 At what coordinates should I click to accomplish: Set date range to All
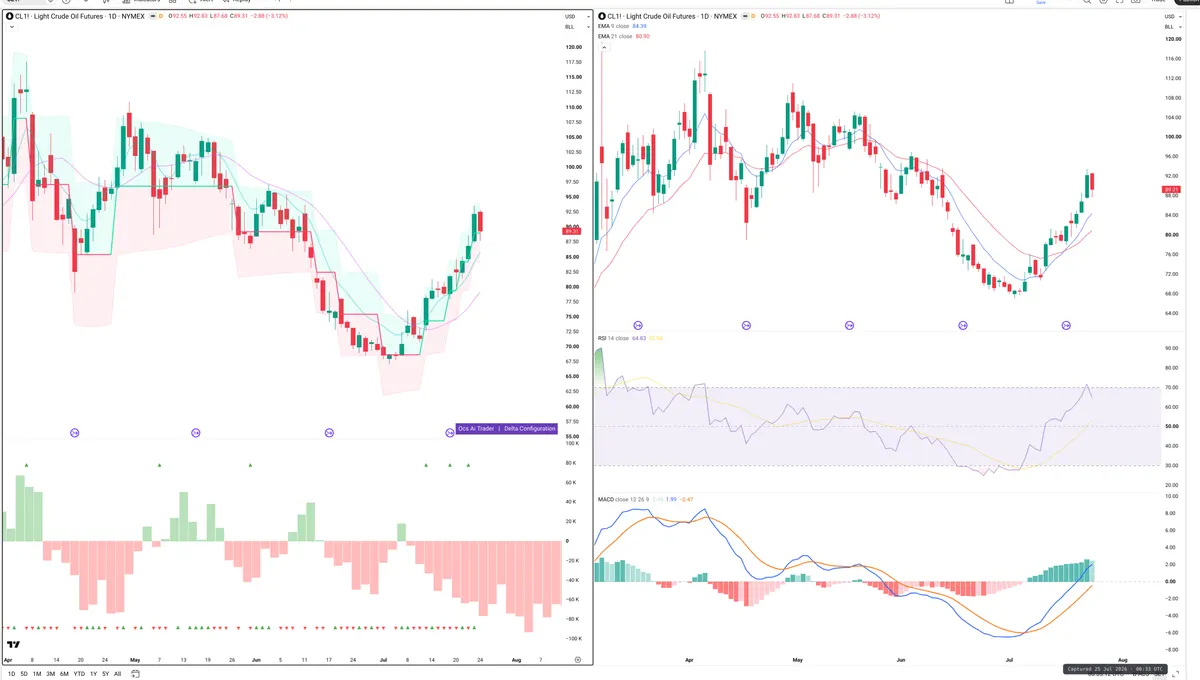[117, 674]
